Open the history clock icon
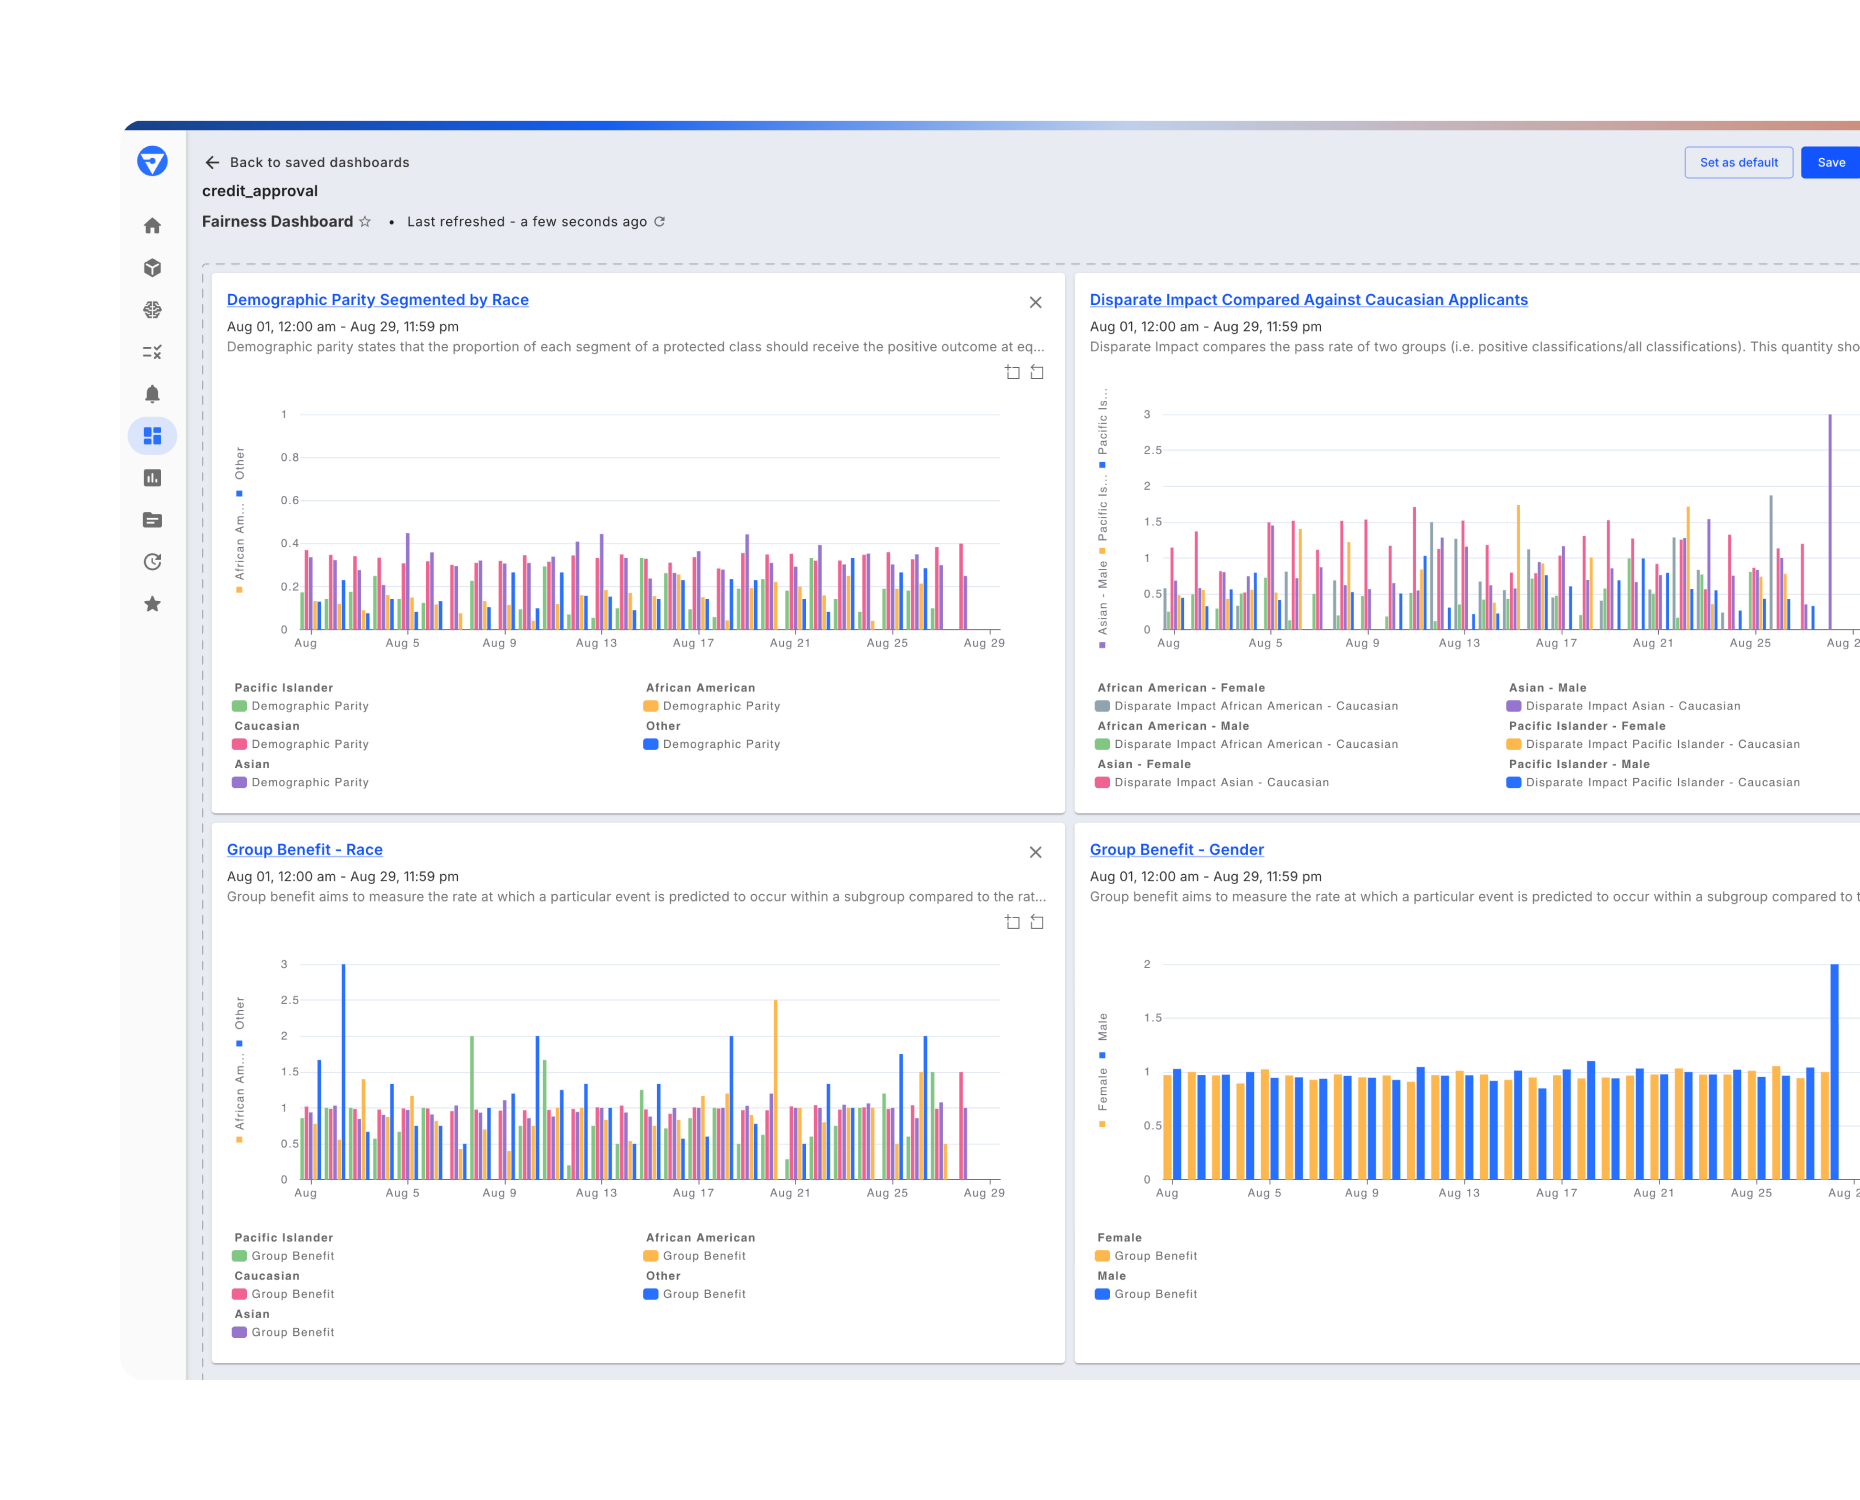The height and width of the screenshot is (1500, 1860). tap(152, 562)
